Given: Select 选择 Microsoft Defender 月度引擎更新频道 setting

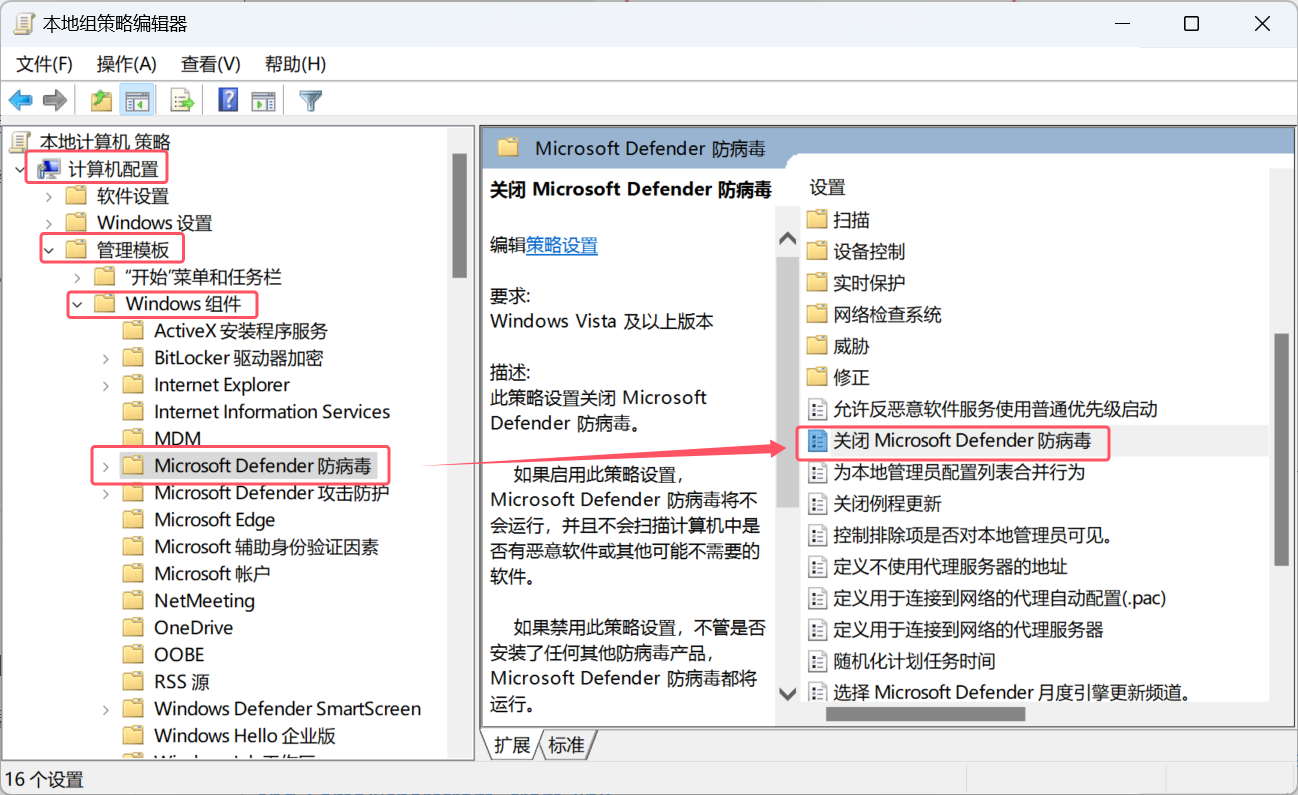Looking at the screenshot, I should pos(1014,692).
